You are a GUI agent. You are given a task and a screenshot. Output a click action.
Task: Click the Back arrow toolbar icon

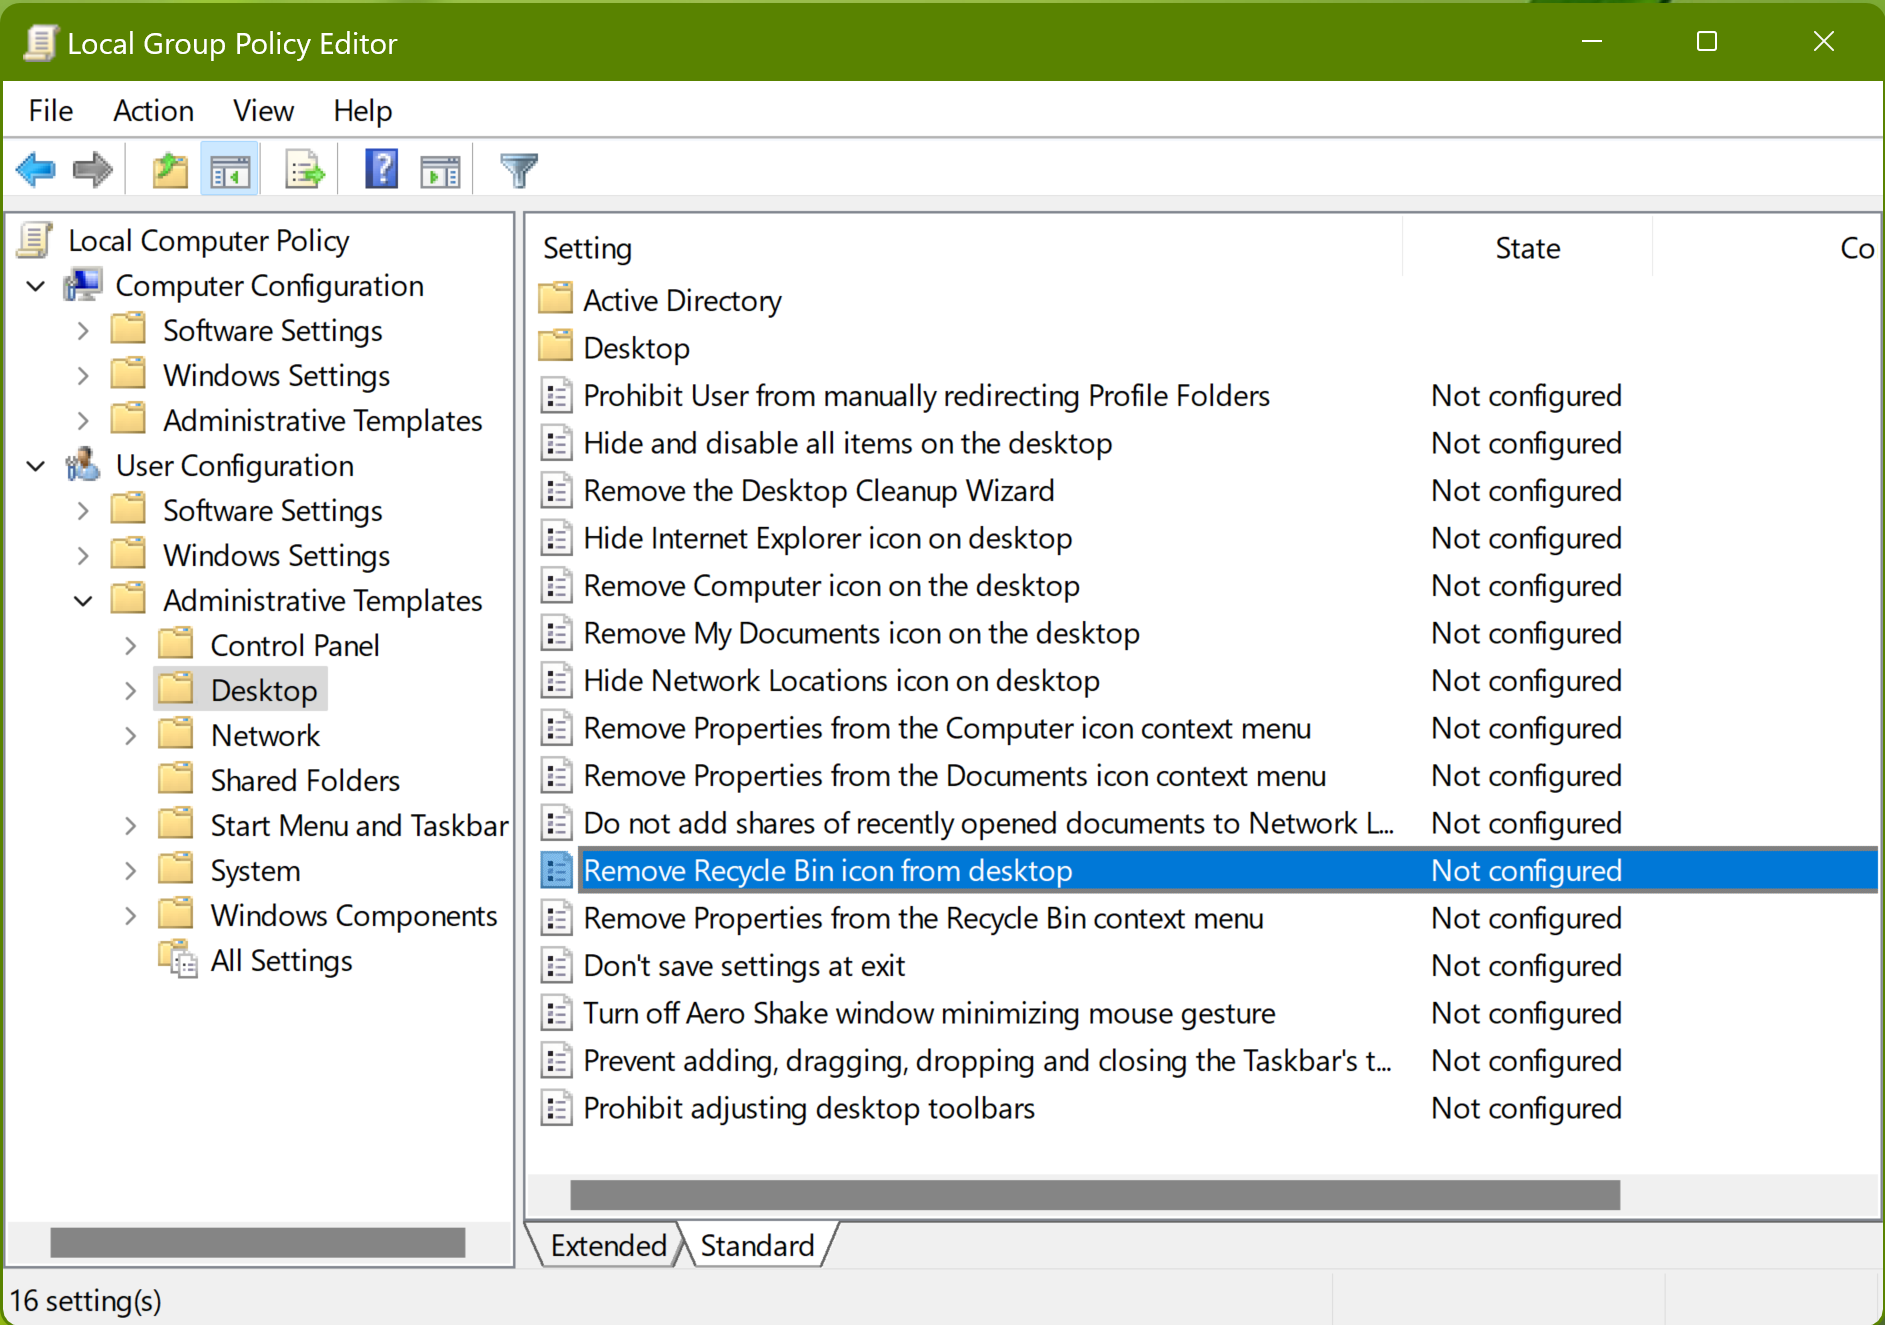tap(36, 170)
